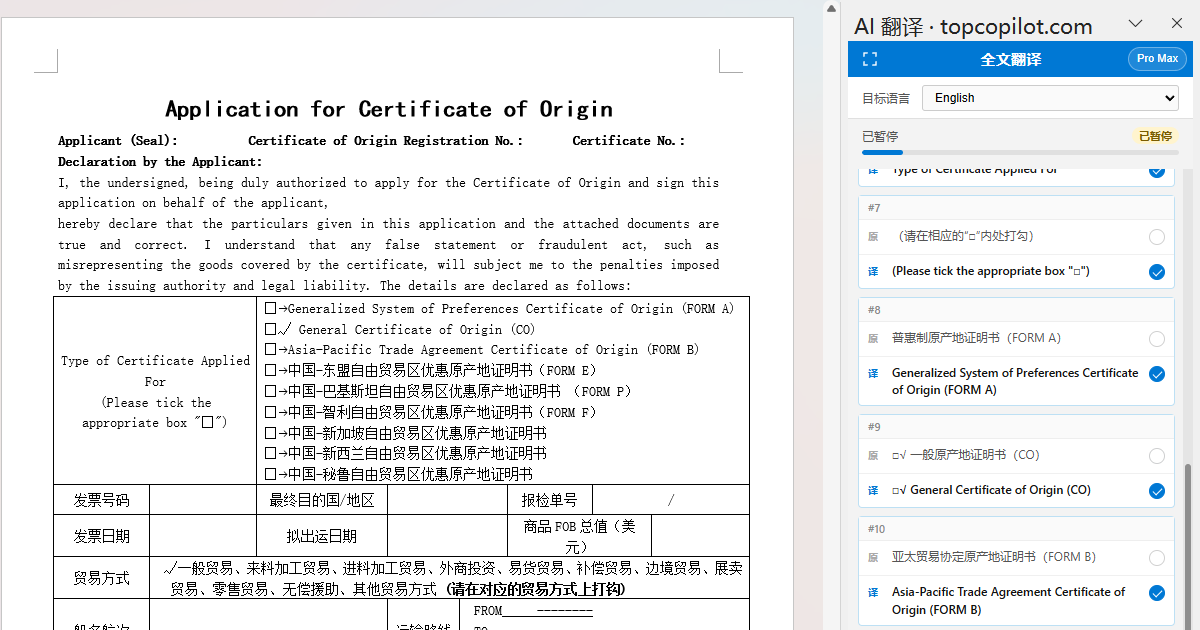Click the blank cell right of 发票号码
The image size is (1200, 630).
point(203,500)
